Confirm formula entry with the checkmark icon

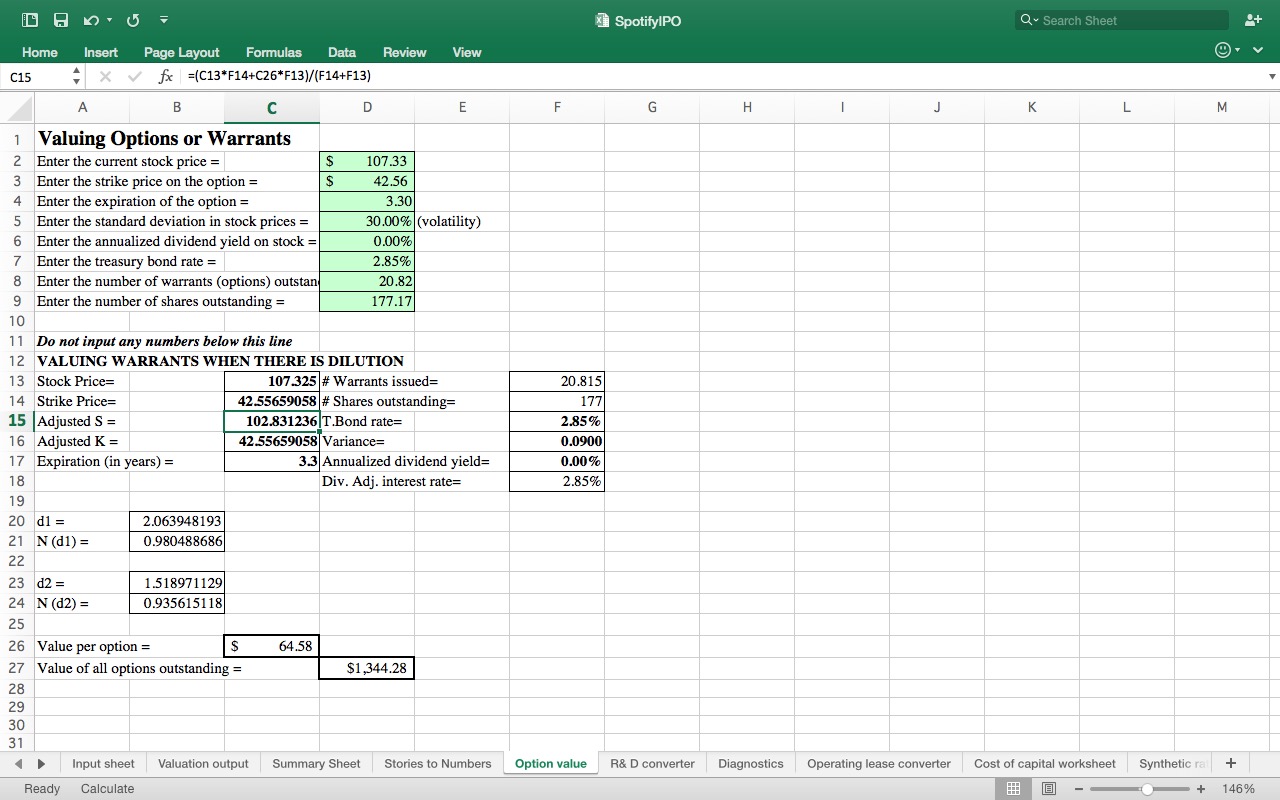coord(132,75)
